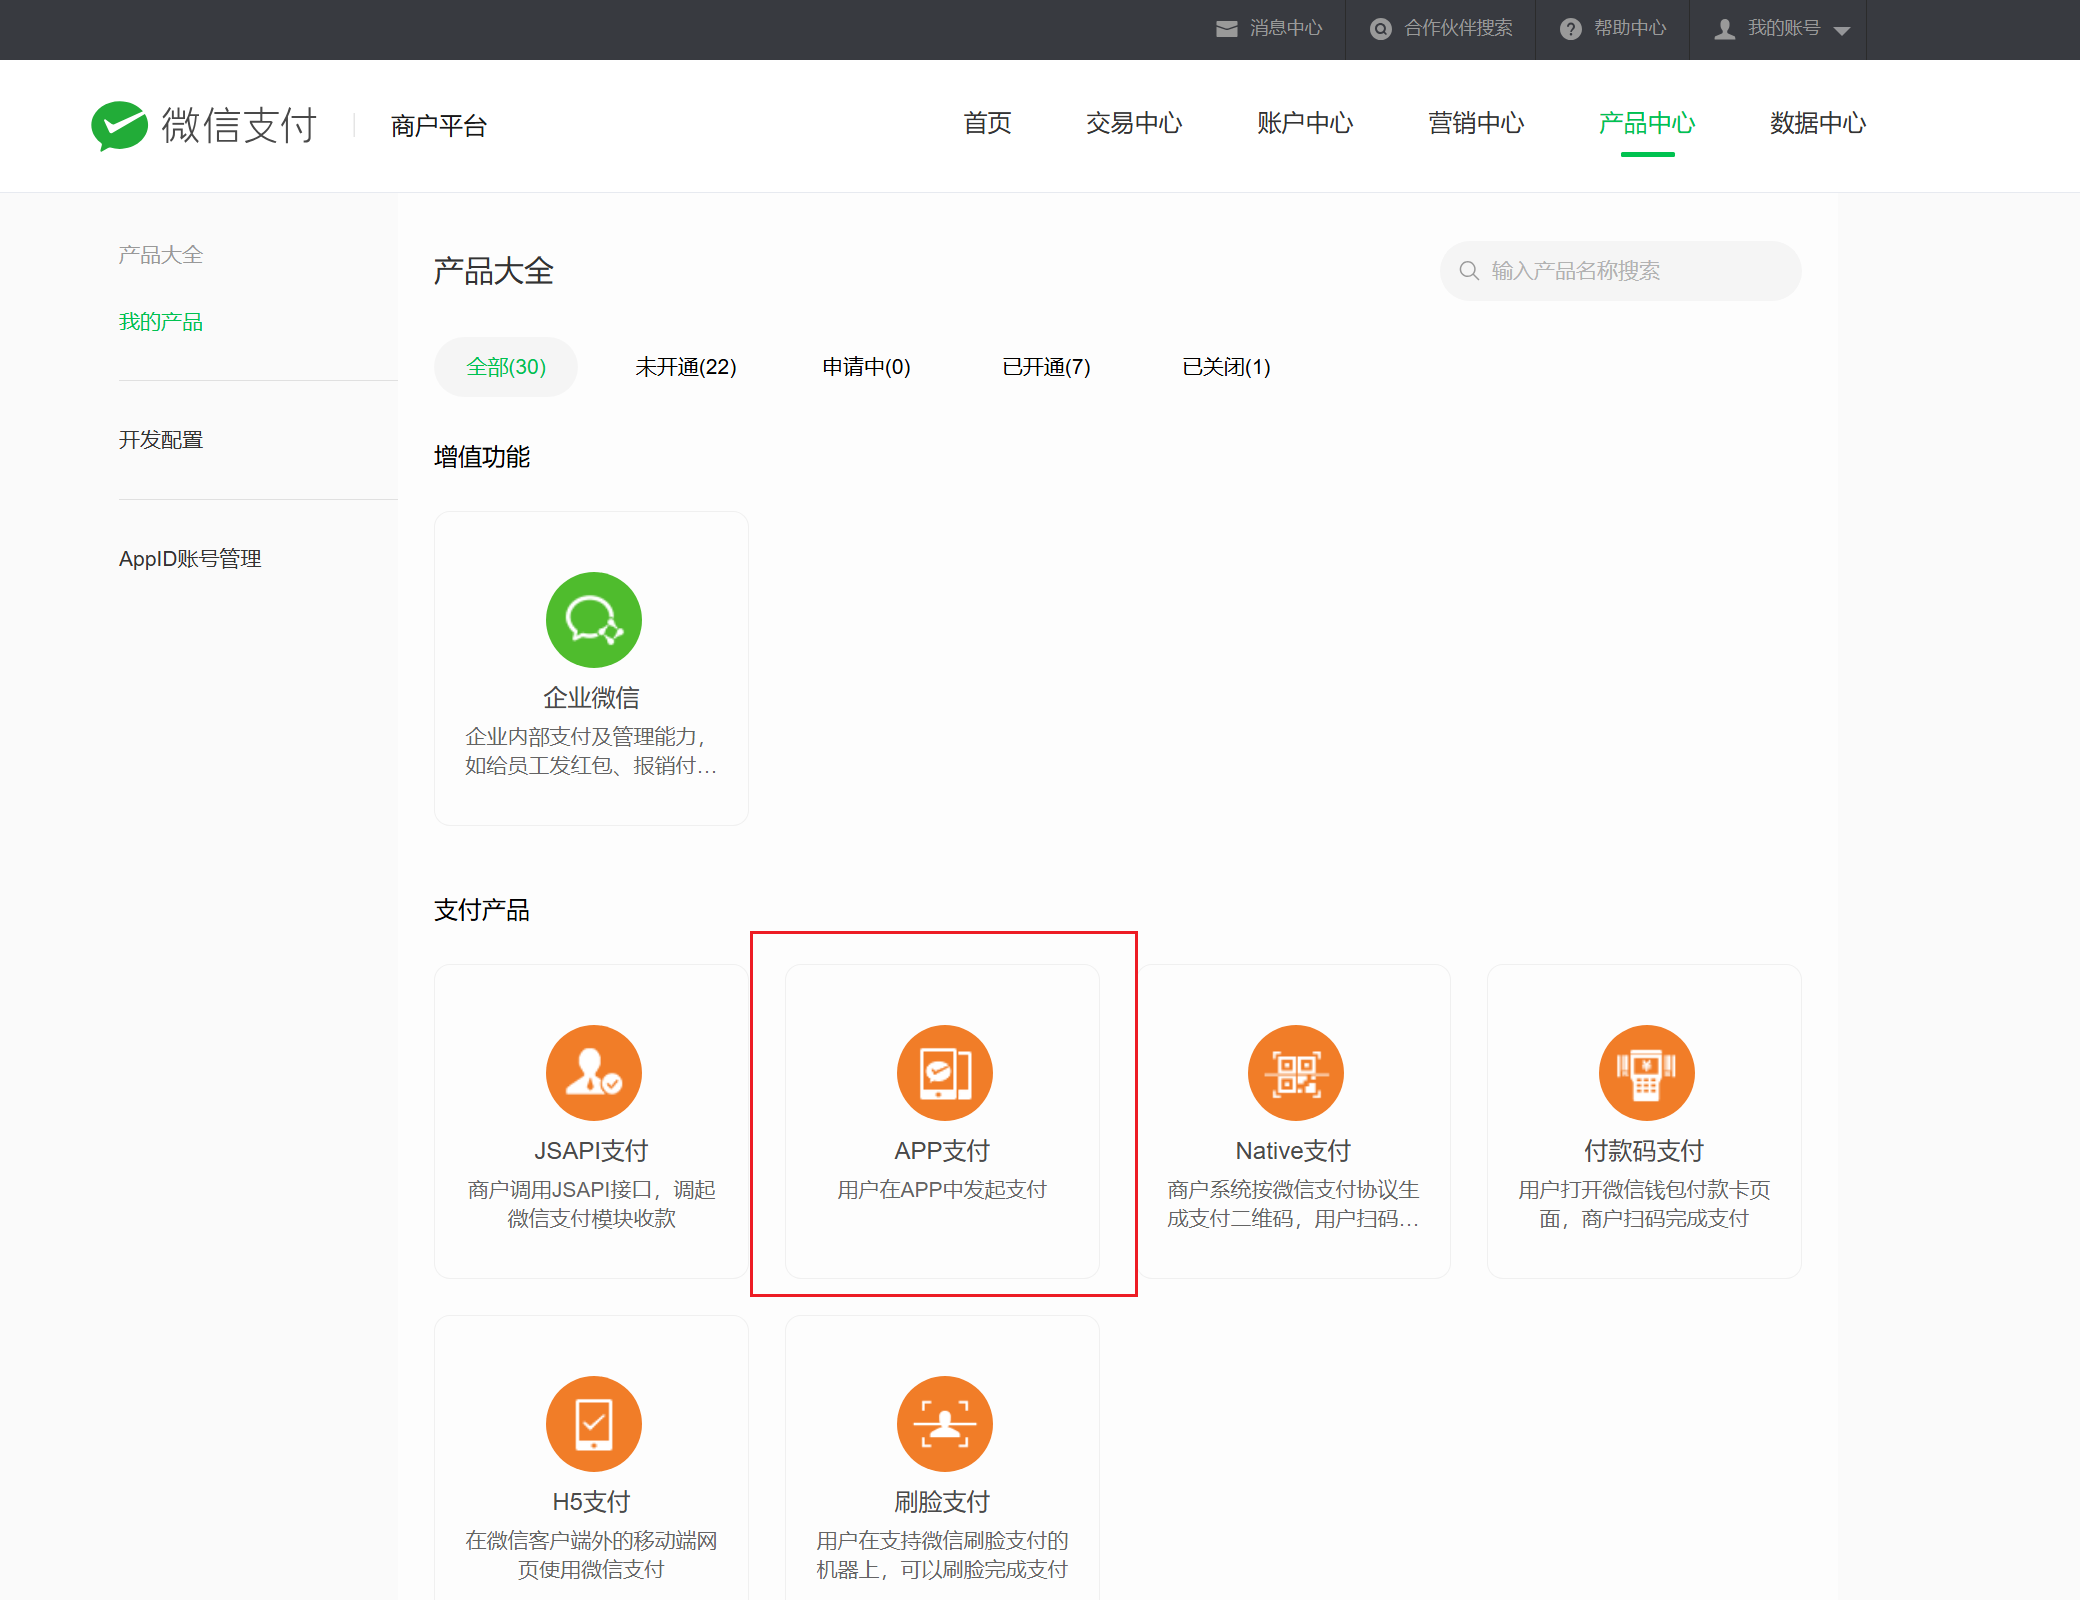Click the 付款码支付 scanner icon
This screenshot has height=1600, width=2080.
click(1646, 1073)
